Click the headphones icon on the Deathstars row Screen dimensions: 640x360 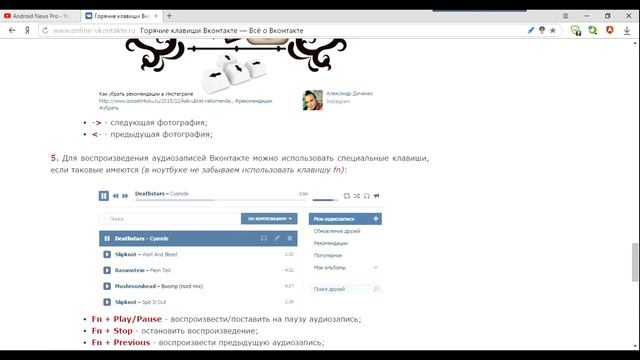click(264, 238)
